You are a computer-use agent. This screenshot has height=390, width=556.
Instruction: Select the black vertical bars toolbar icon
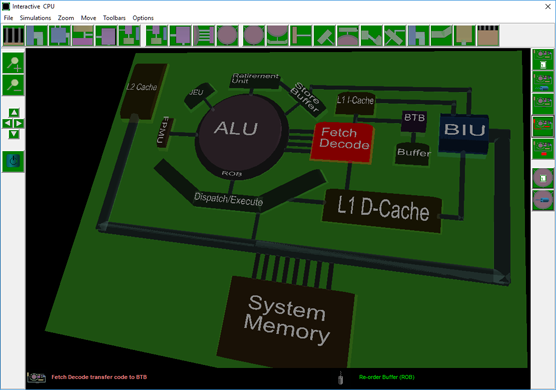click(x=13, y=35)
